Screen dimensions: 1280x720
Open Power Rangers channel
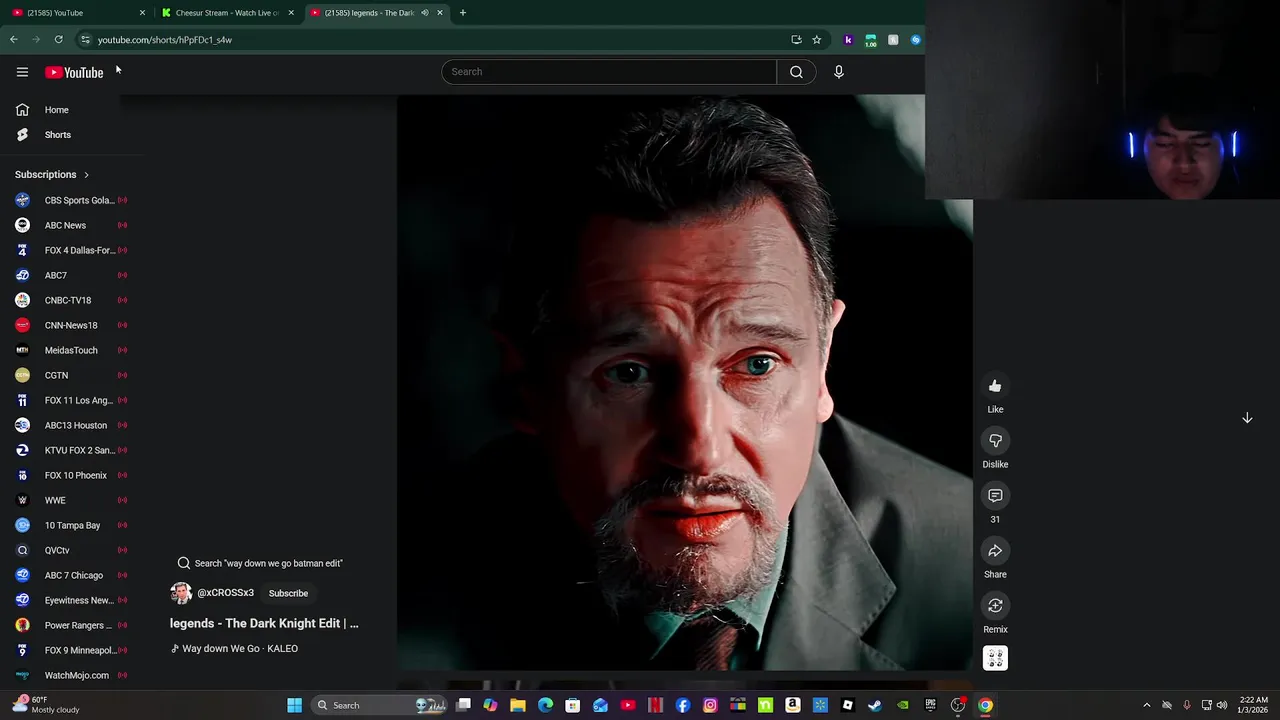[72, 625]
